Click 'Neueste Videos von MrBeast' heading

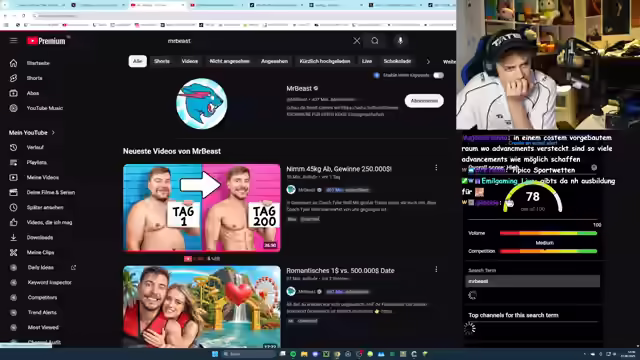pos(172,151)
